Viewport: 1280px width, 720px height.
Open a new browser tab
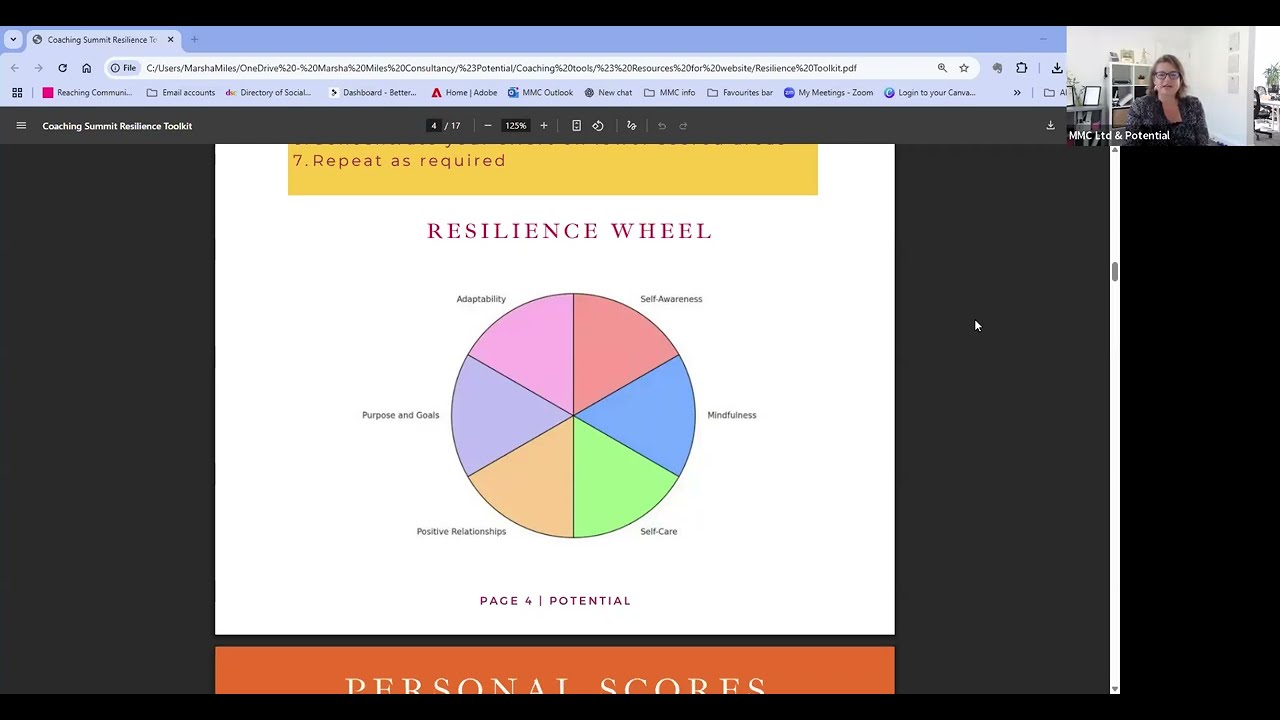(x=194, y=40)
